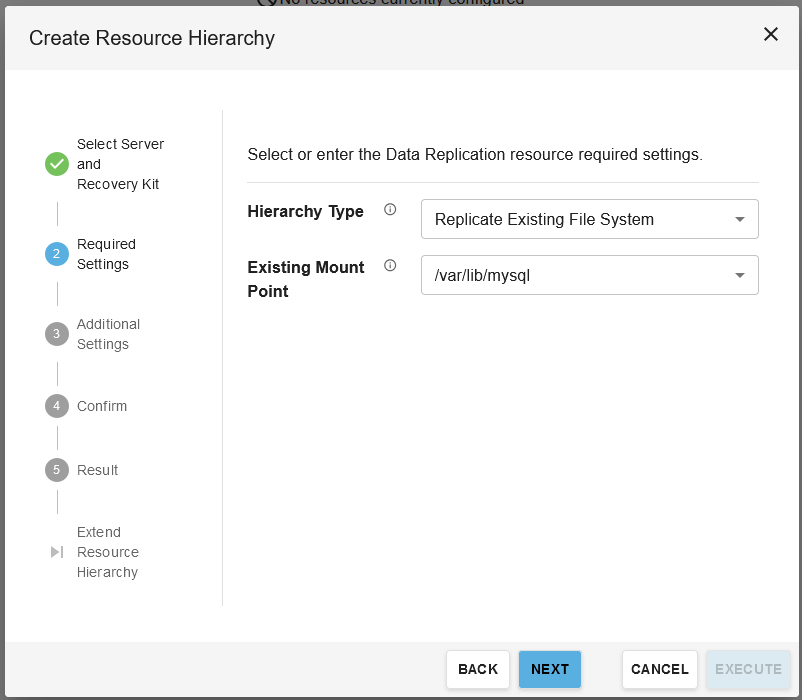The width and height of the screenshot is (802, 700).
Task: Click the Existing Mount Point info icon
Action: point(390,266)
